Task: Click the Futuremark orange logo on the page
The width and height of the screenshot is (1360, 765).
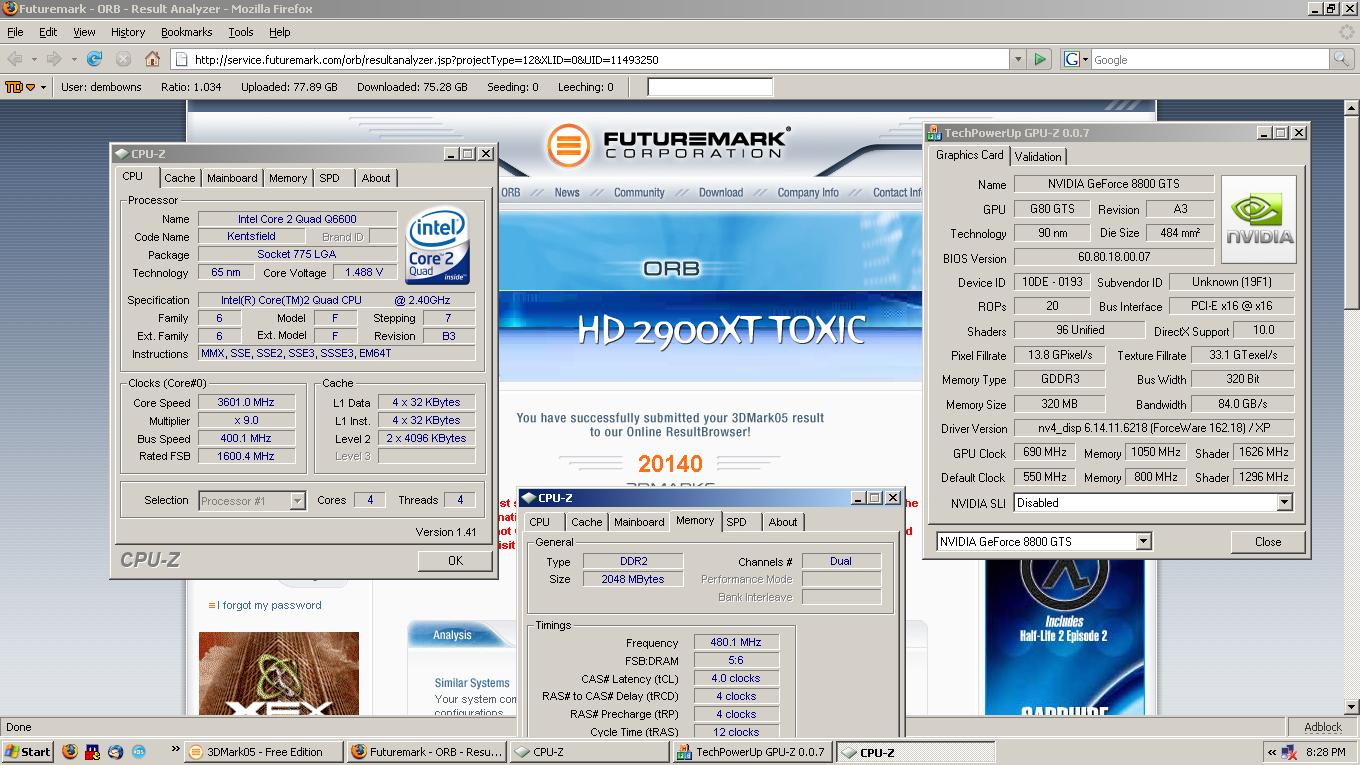Action: (568, 146)
